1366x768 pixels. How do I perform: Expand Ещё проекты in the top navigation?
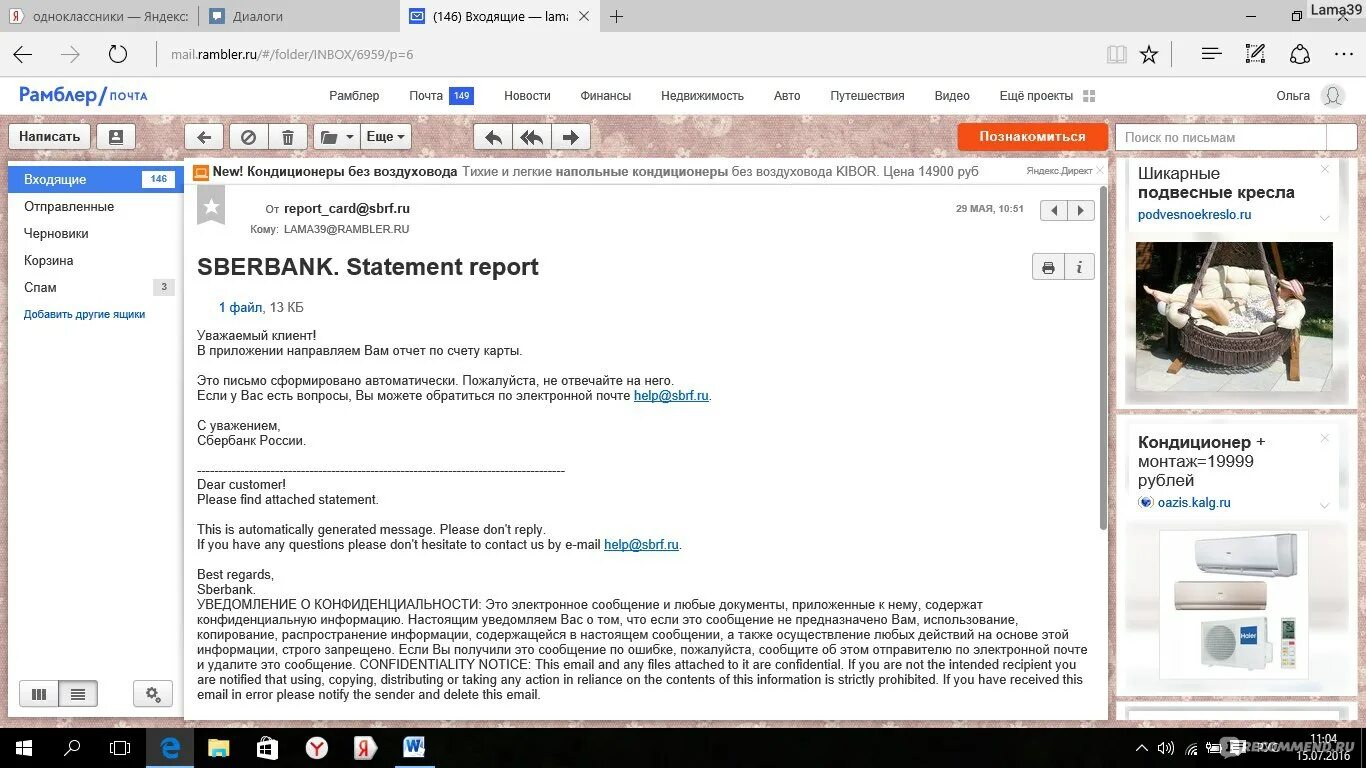[1047, 96]
